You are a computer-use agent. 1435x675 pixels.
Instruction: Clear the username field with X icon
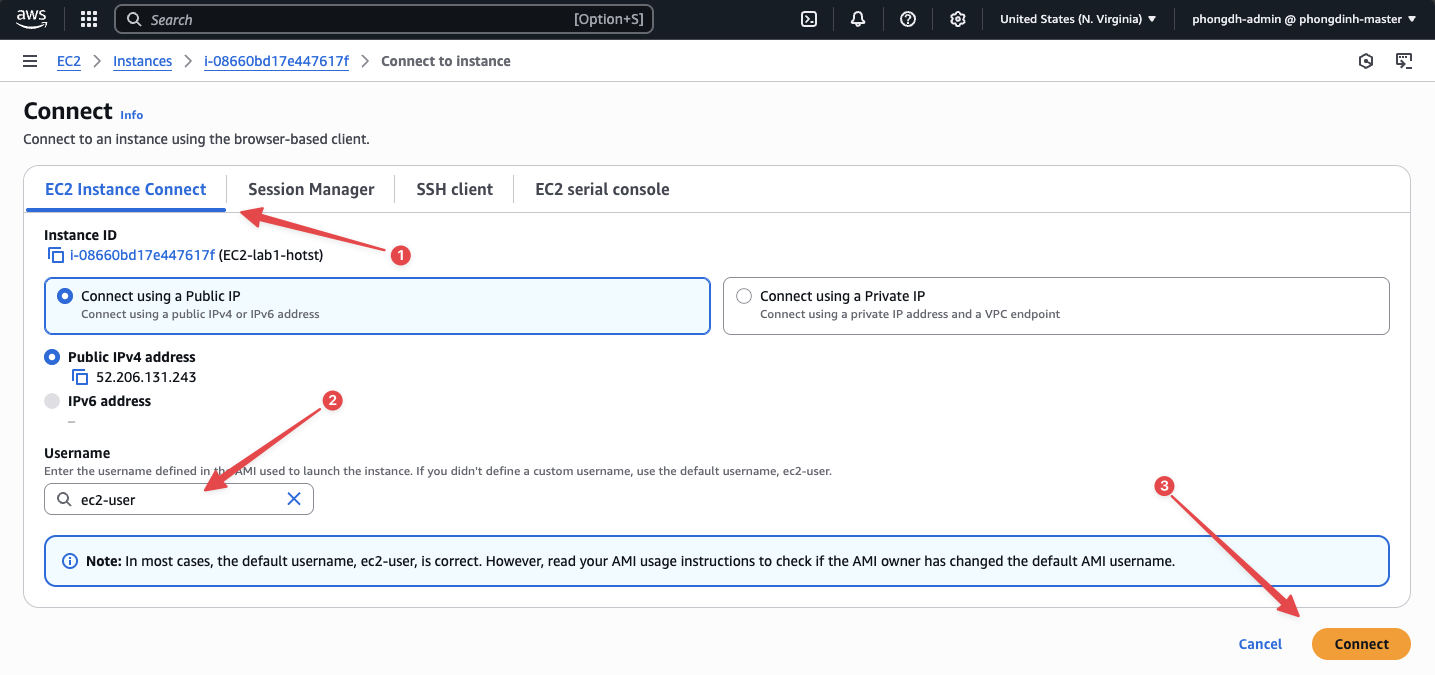point(294,499)
